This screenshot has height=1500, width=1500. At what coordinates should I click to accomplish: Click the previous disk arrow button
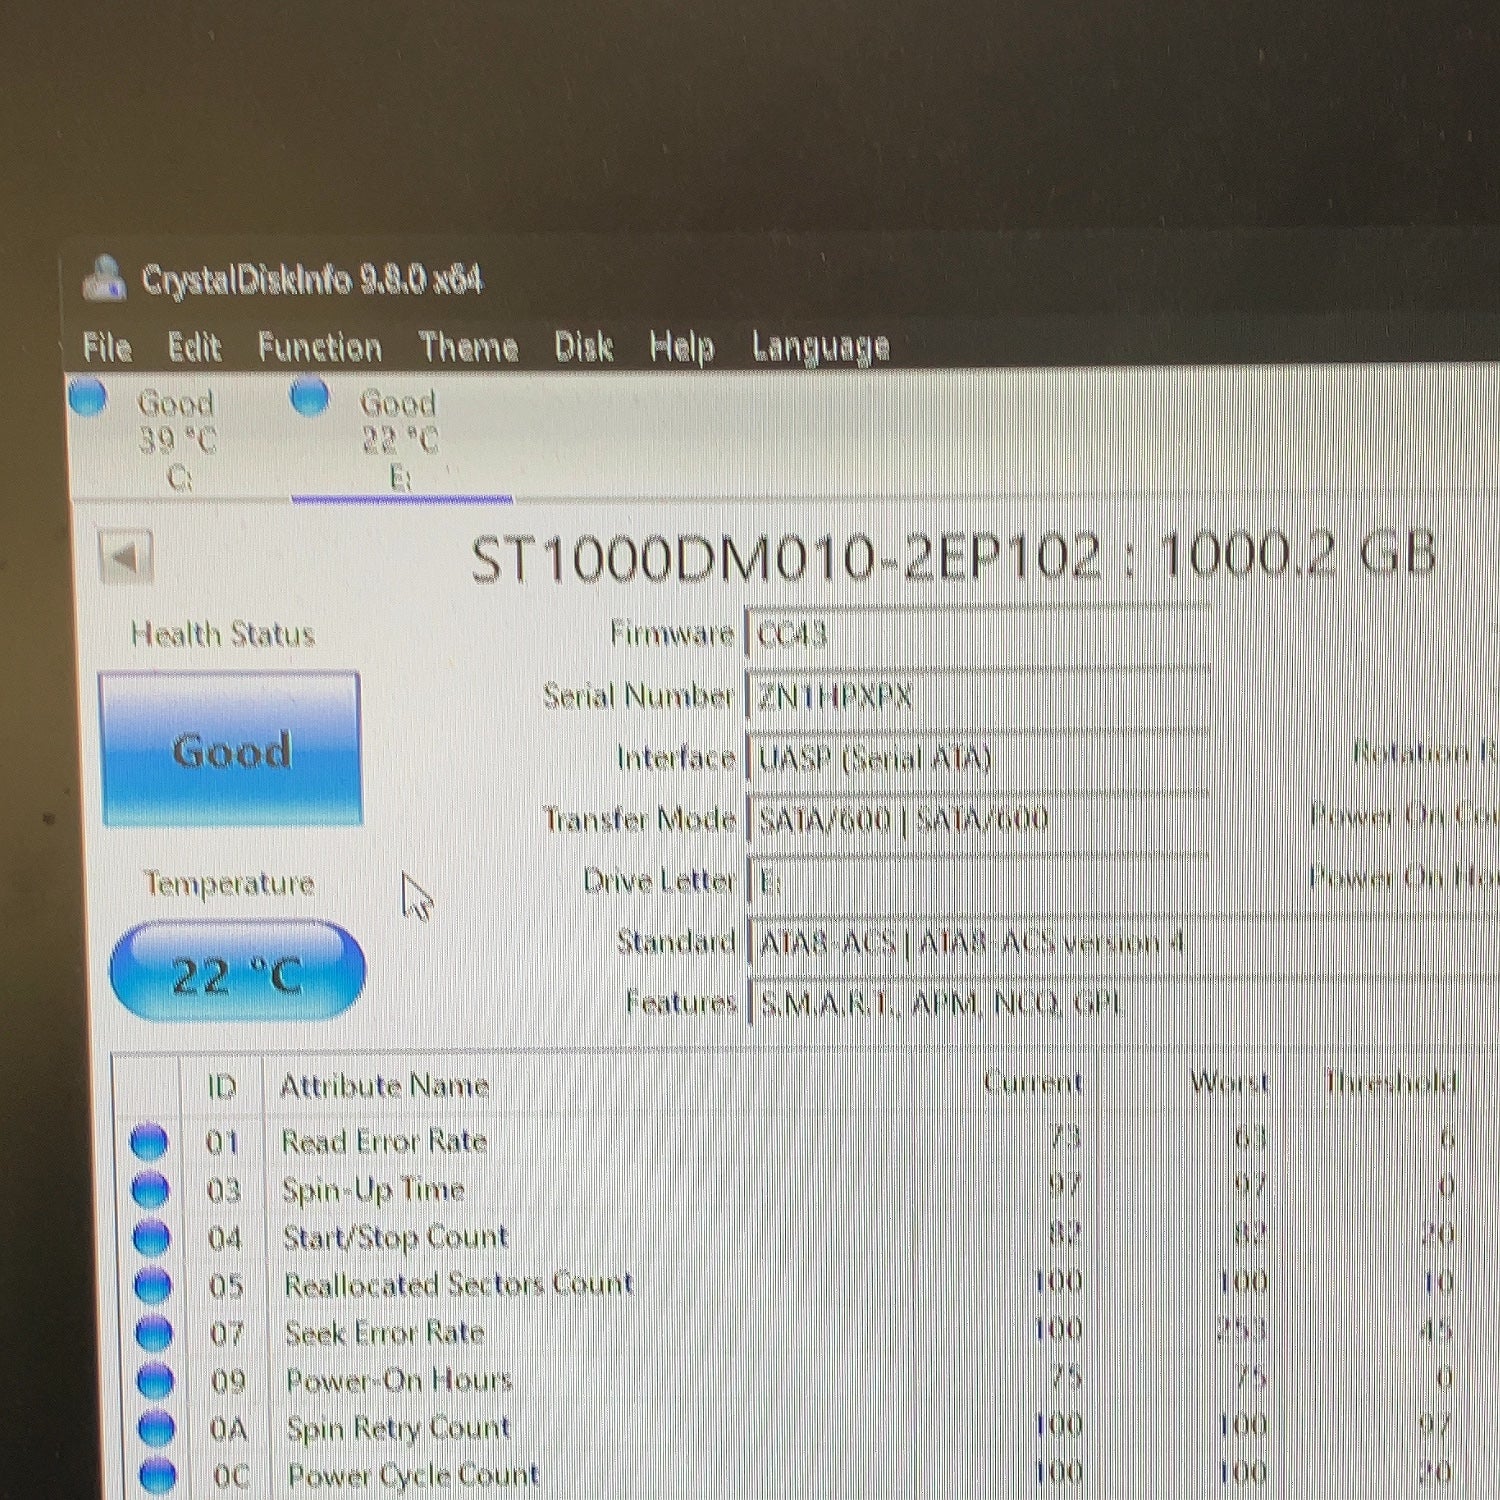(127, 557)
